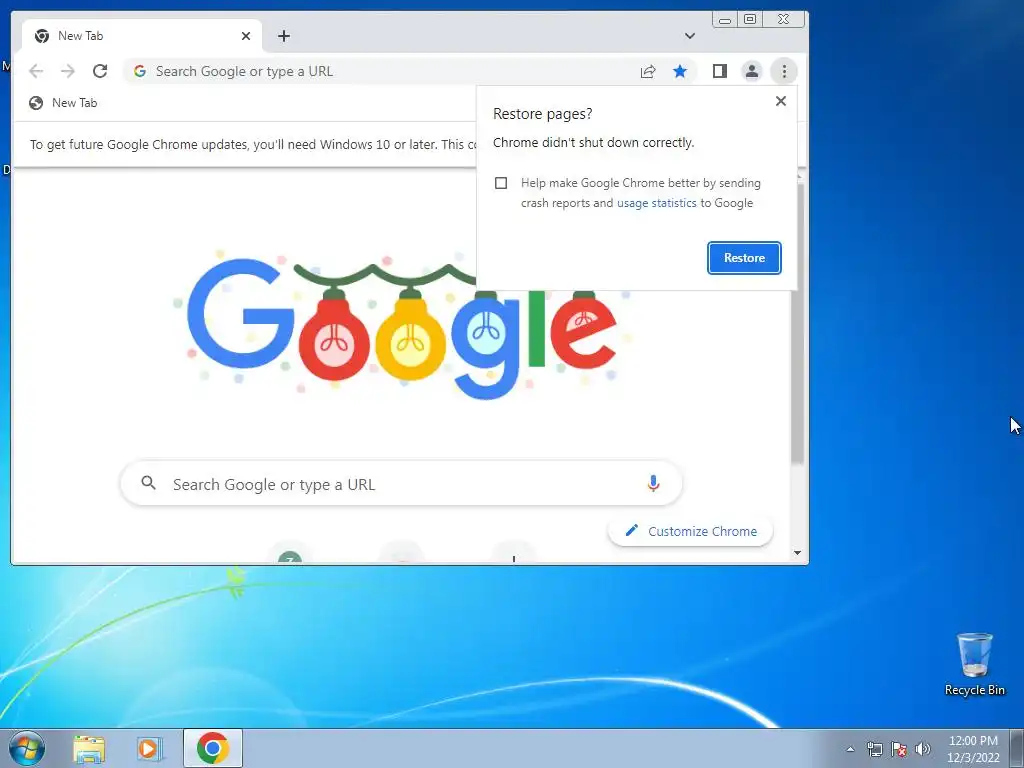Open the Windows Start menu

pyautogui.click(x=26, y=748)
